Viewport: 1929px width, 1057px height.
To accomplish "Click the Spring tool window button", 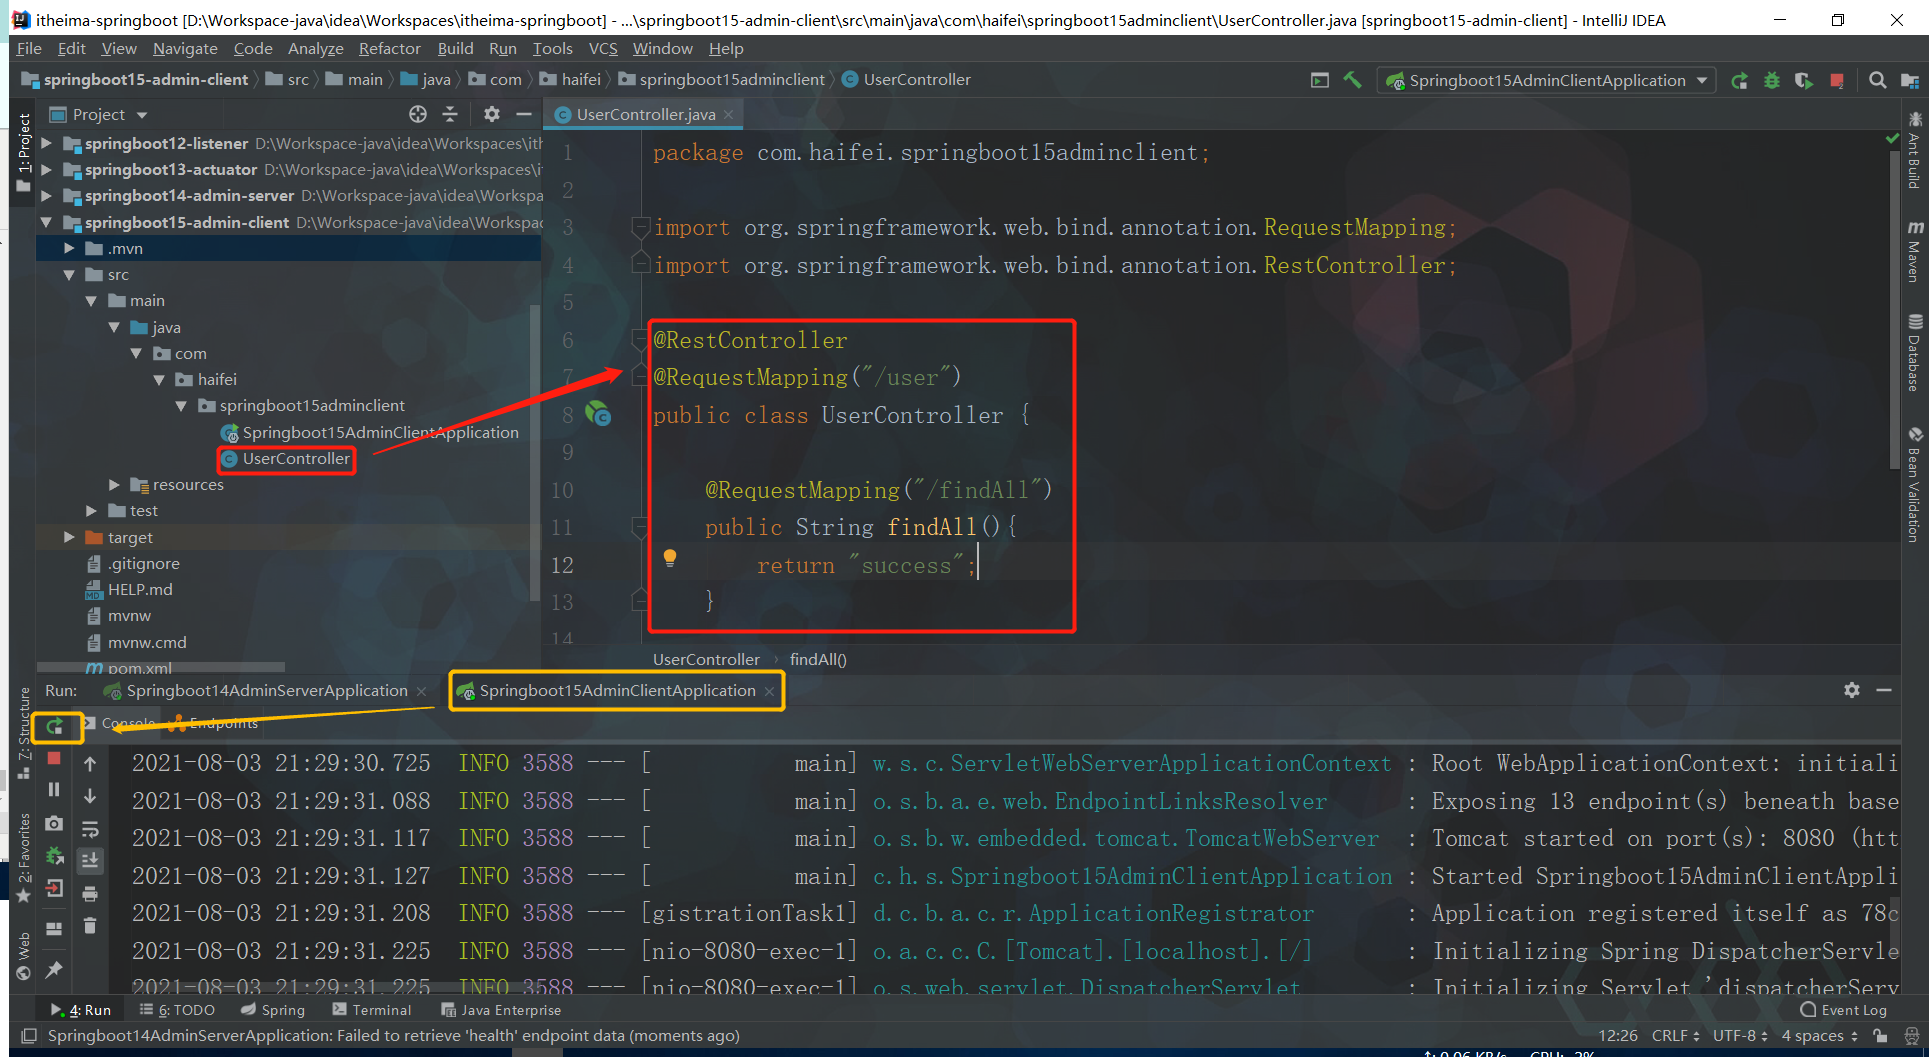I will (x=273, y=1010).
